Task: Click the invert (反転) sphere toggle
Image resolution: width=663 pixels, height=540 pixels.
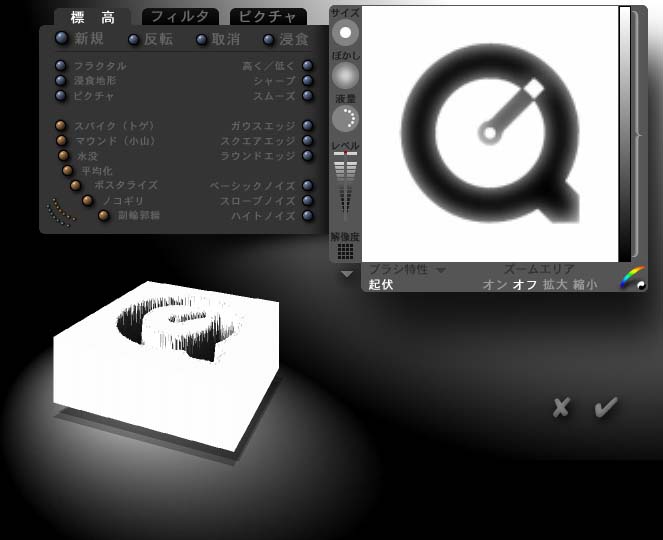Action: point(134,40)
